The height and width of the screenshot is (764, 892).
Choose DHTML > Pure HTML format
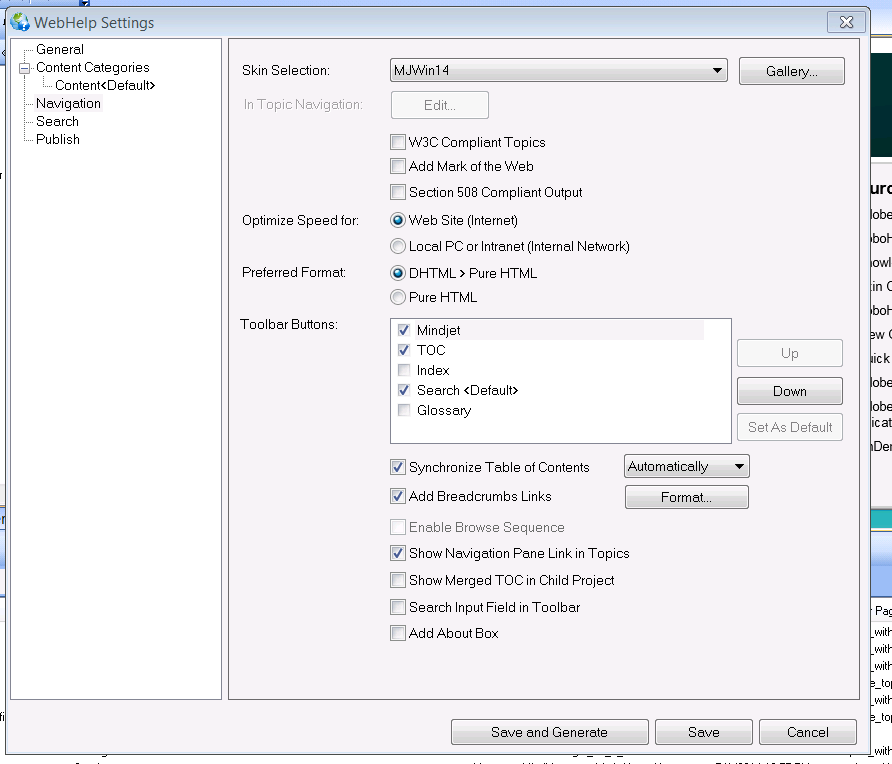[x=398, y=273]
